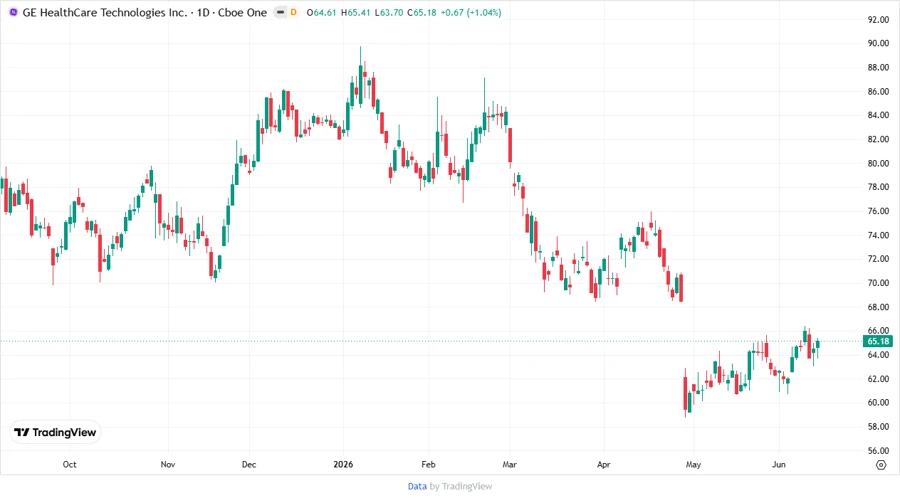Click the 'by TradingView' attribution text
The width and height of the screenshot is (900, 498).
pos(461,487)
